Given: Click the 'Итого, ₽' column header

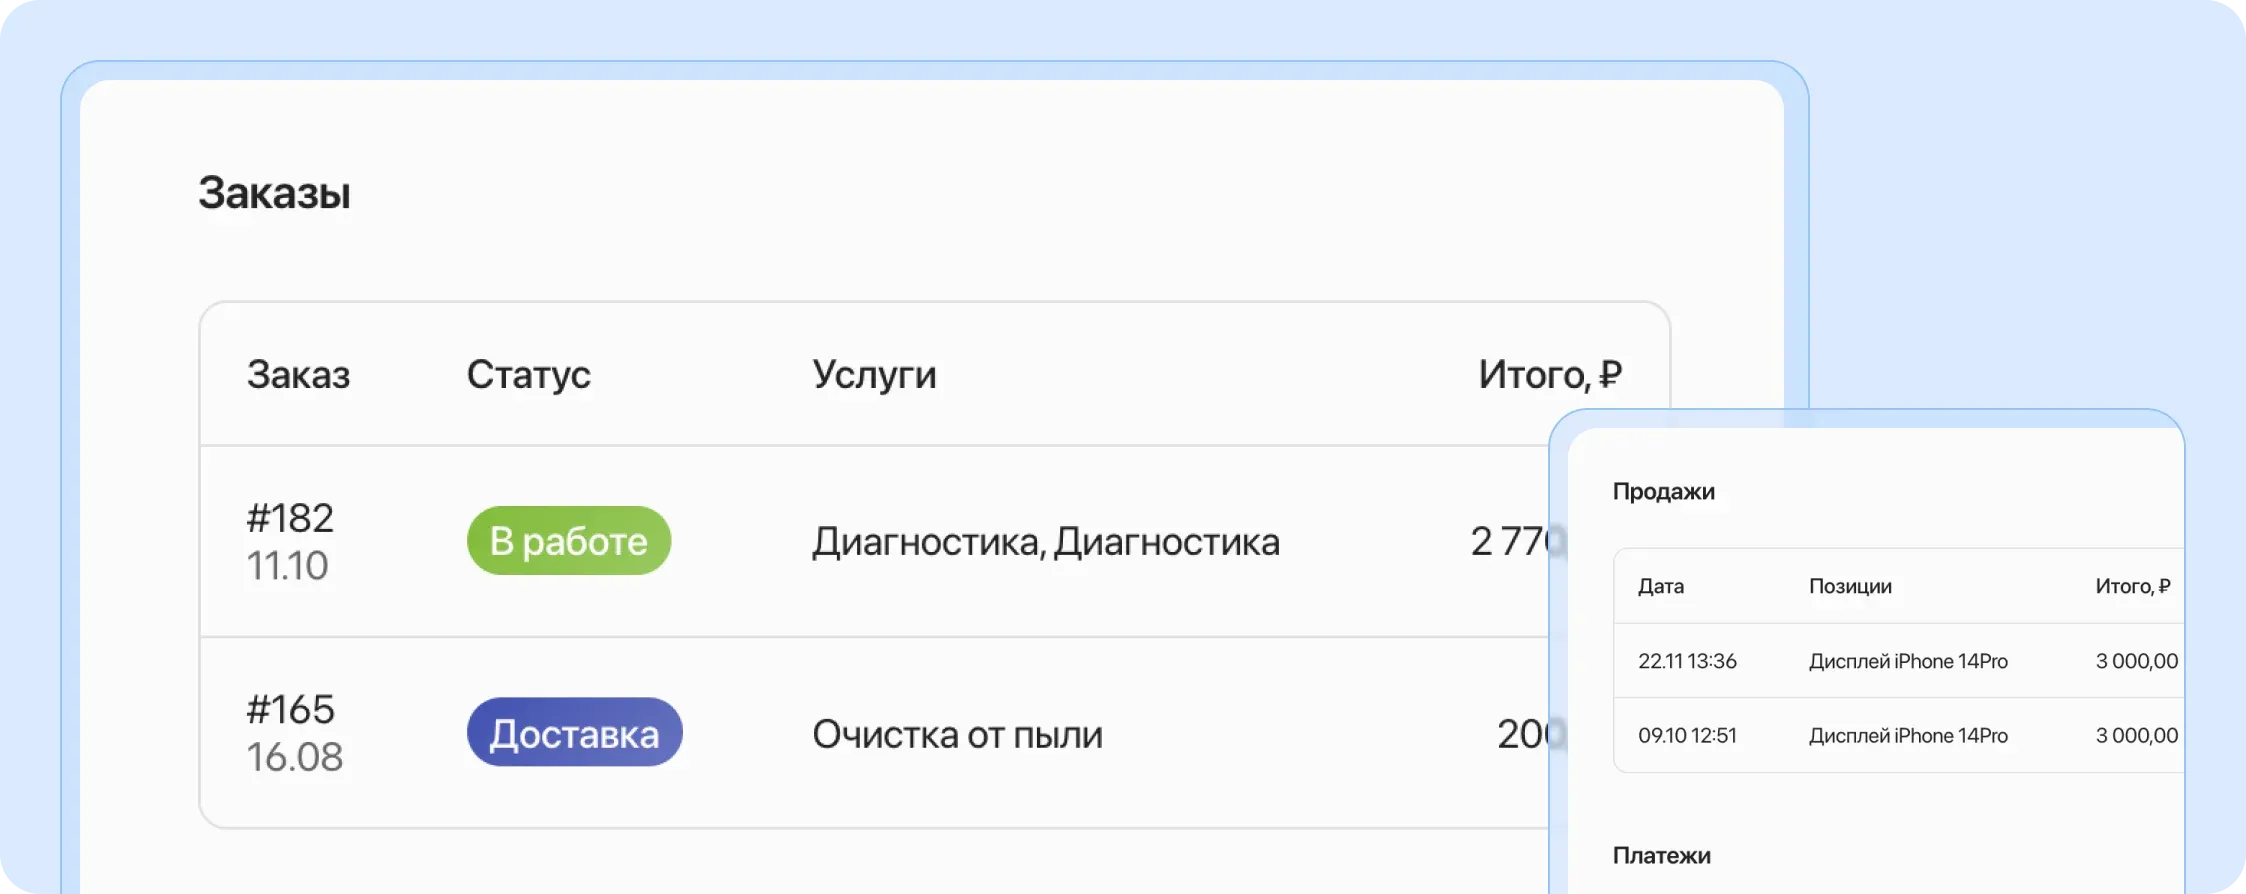Looking at the screenshot, I should coord(1551,374).
